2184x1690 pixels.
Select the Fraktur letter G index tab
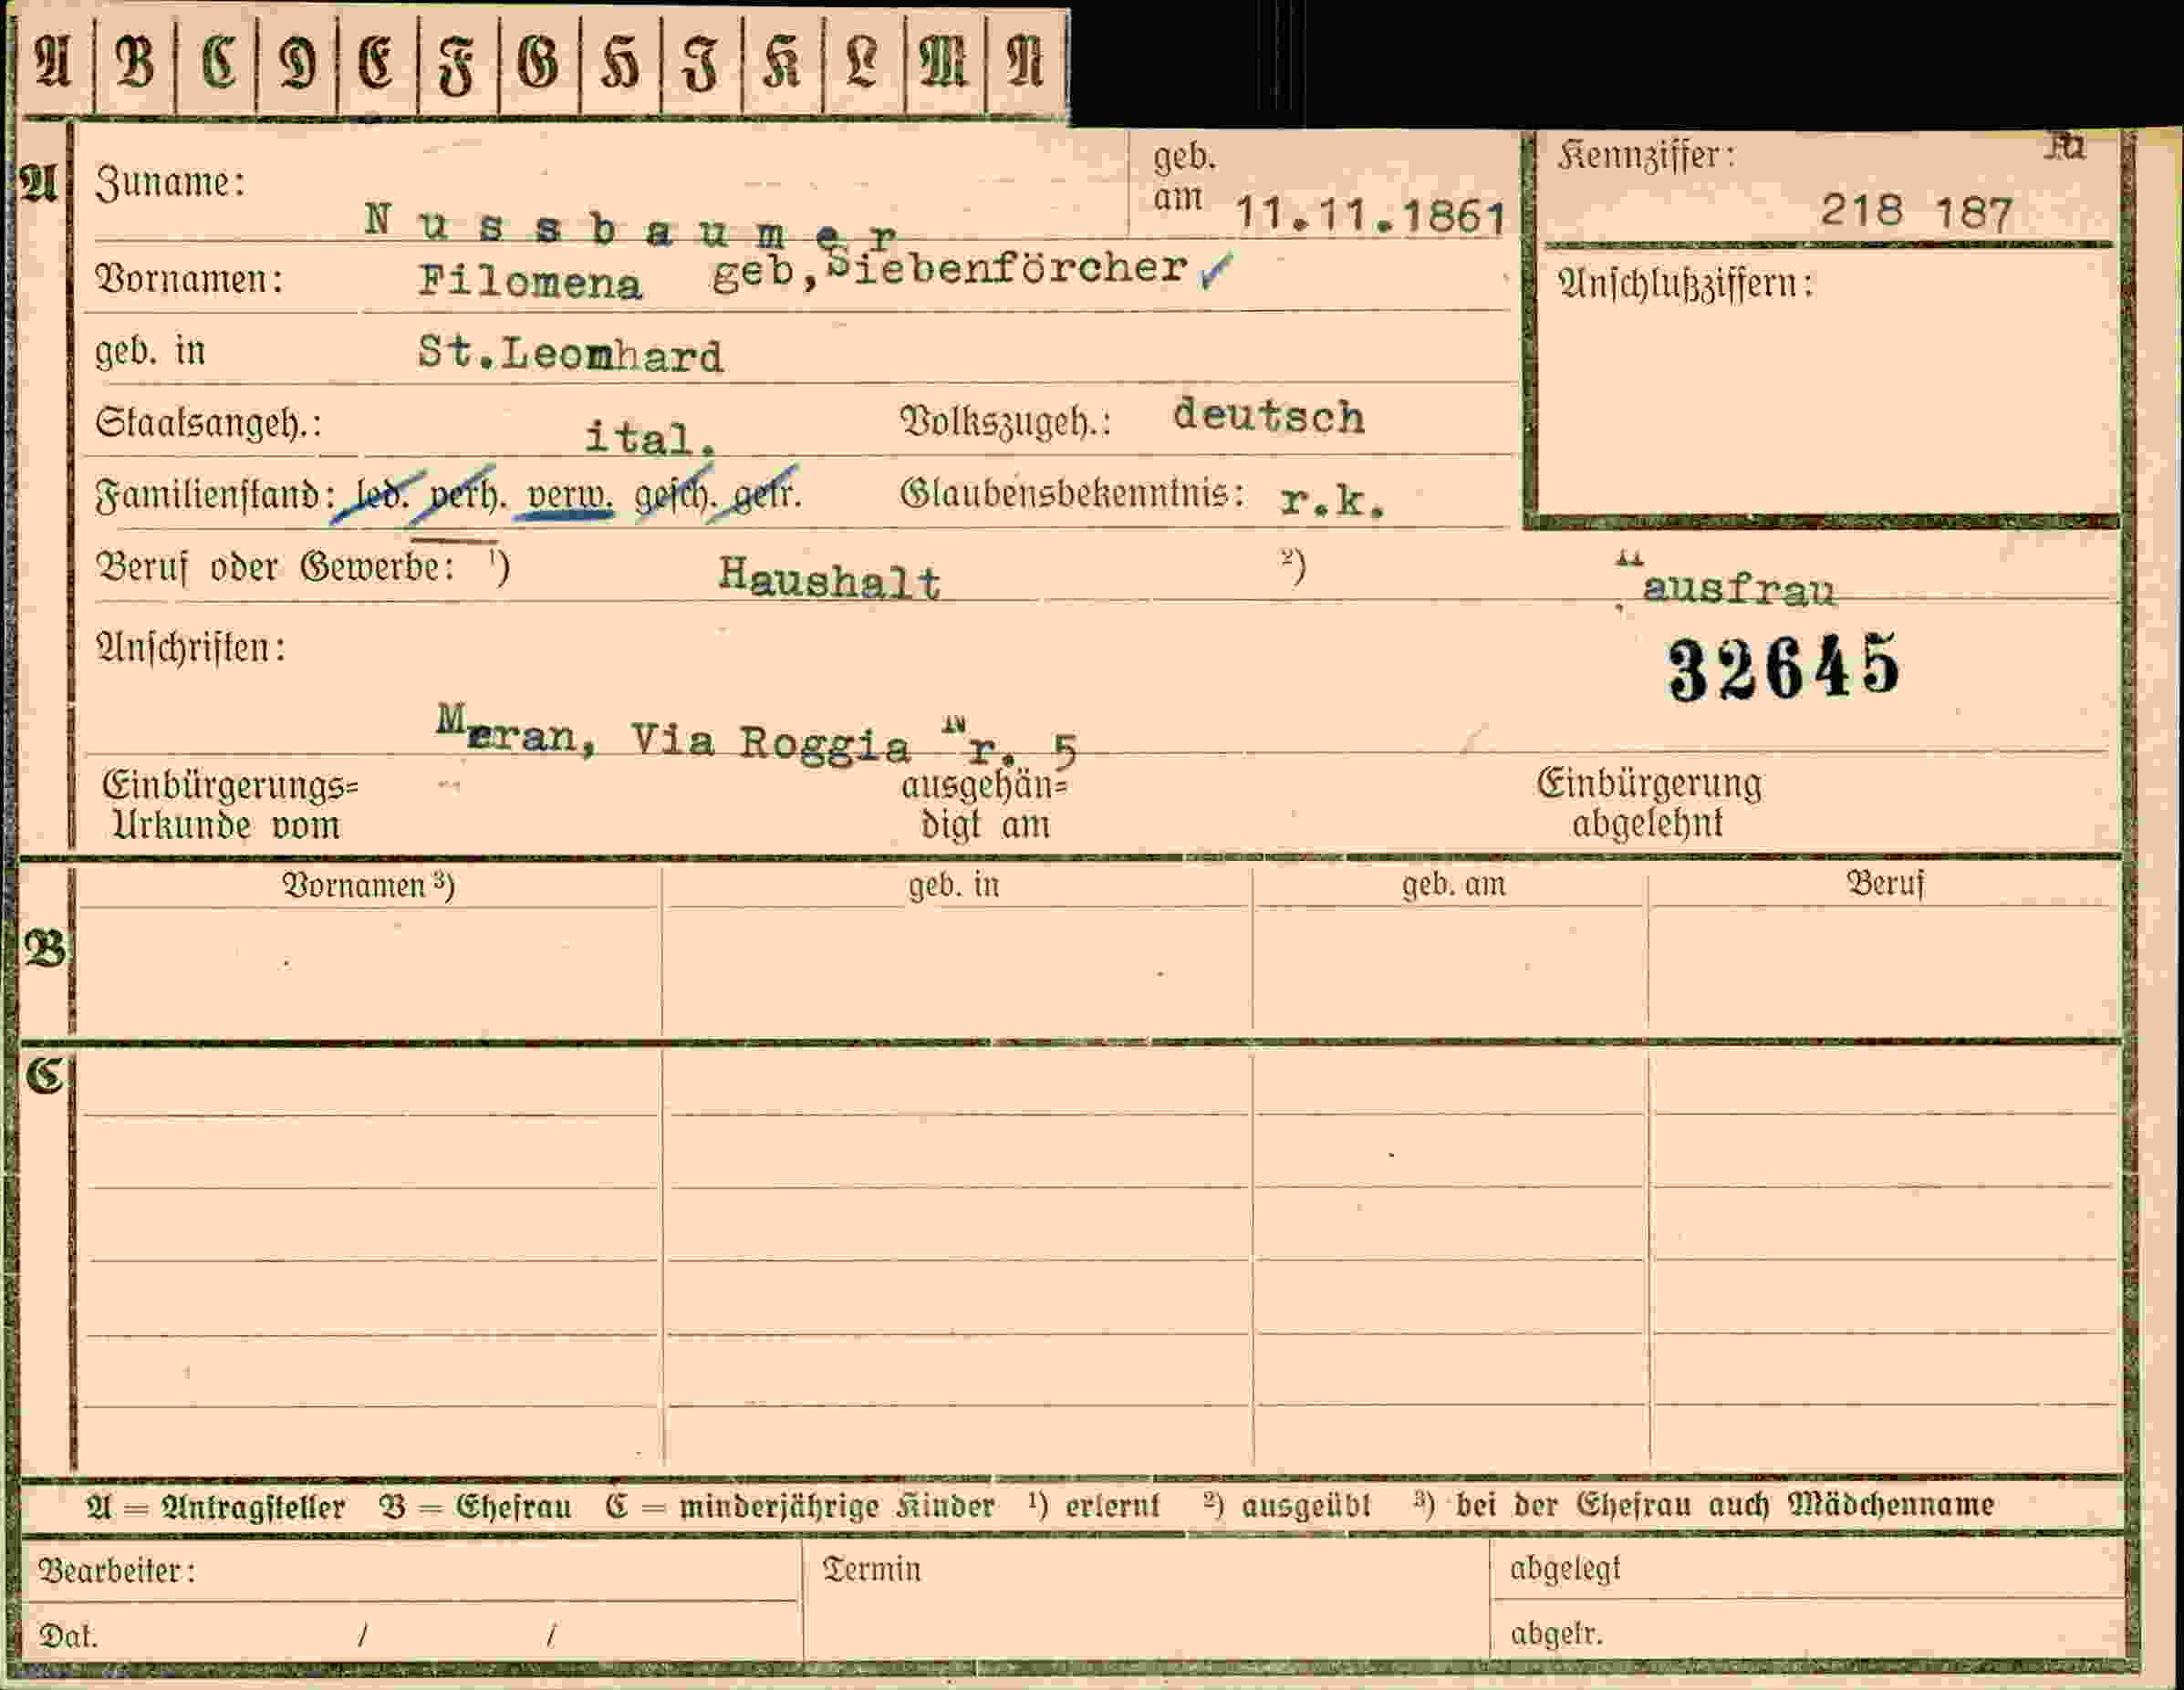pyautogui.click(x=540, y=64)
